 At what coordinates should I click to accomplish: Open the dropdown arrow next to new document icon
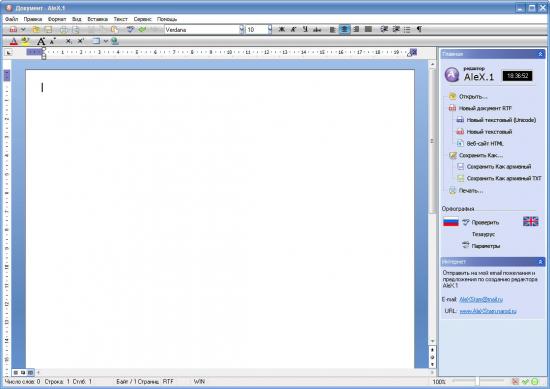tap(23, 30)
